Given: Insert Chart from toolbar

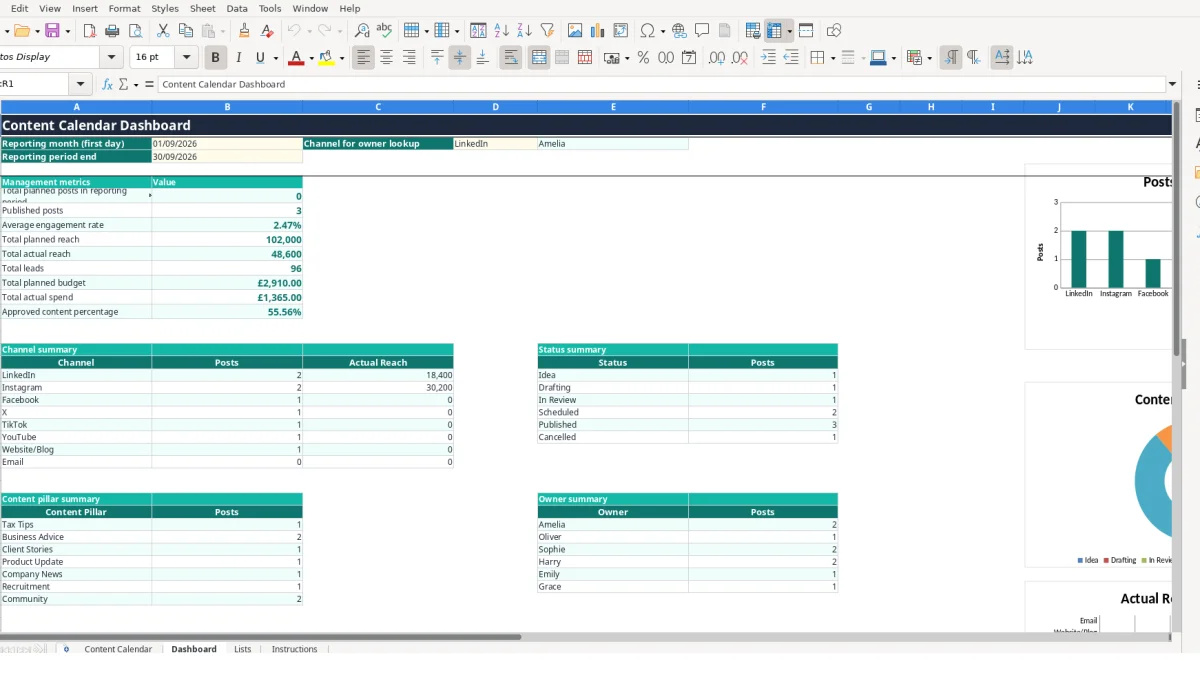Looking at the screenshot, I should [598, 31].
